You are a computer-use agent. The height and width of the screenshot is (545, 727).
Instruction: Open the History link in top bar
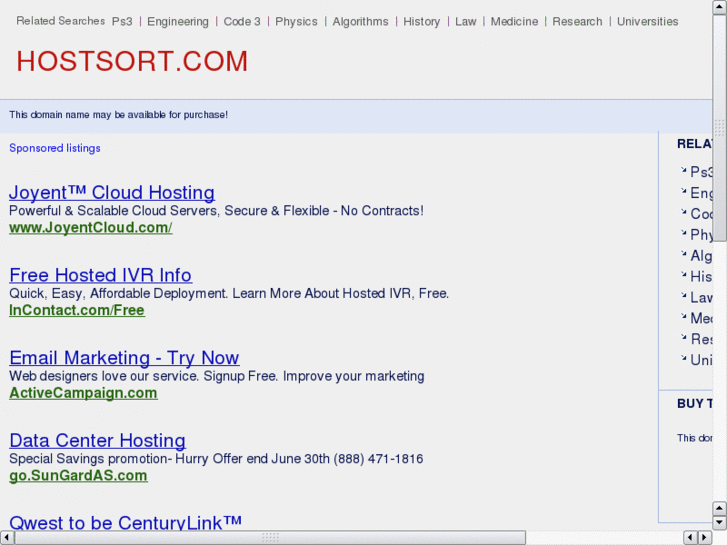point(421,21)
